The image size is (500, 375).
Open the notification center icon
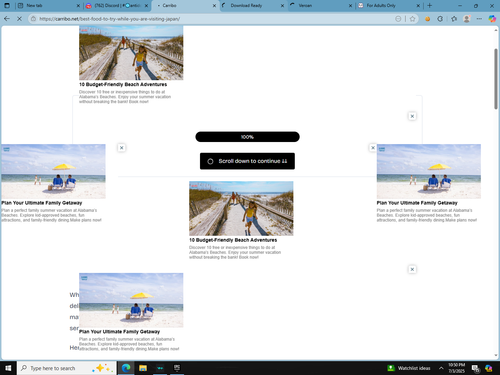(x=475, y=368)
